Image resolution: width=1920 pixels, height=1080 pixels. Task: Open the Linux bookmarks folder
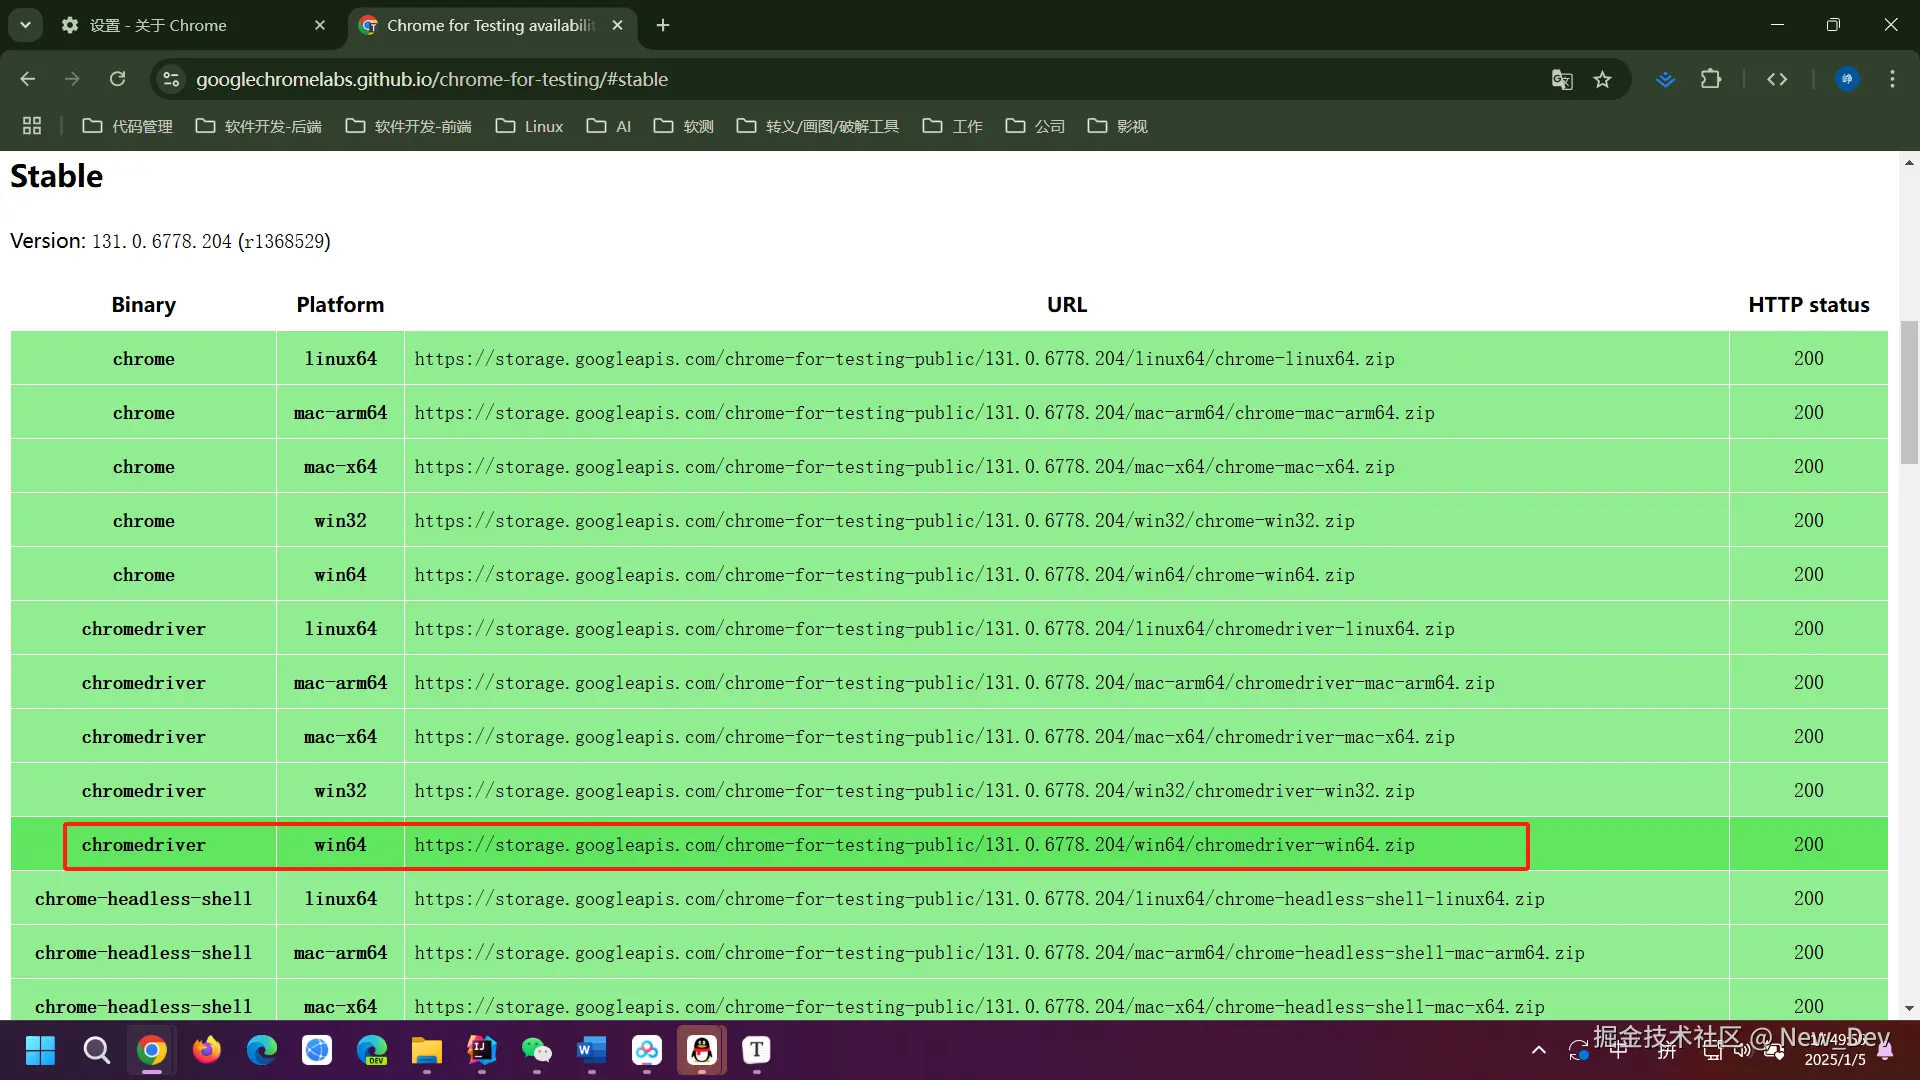530,126
